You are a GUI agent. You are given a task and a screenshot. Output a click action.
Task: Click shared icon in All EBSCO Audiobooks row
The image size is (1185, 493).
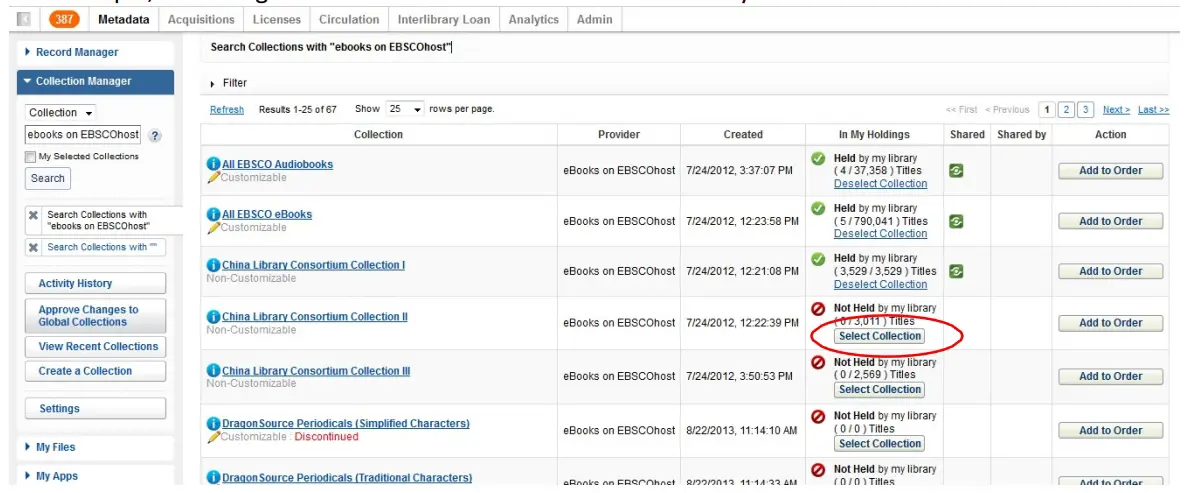[956, 171]
